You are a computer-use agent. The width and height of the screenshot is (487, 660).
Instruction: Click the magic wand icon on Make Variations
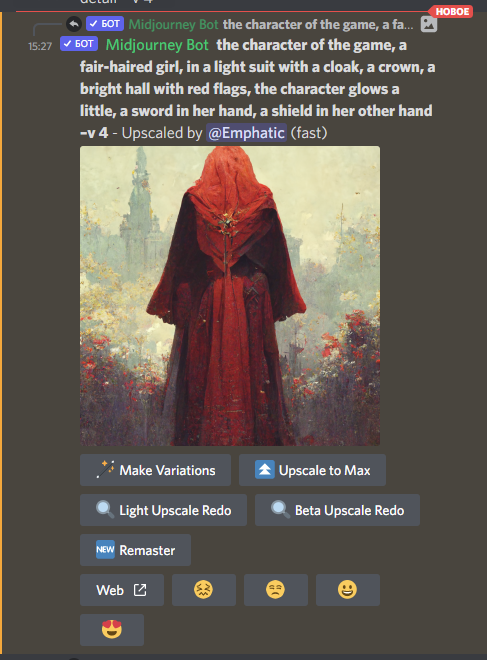(x=105, y=470)
